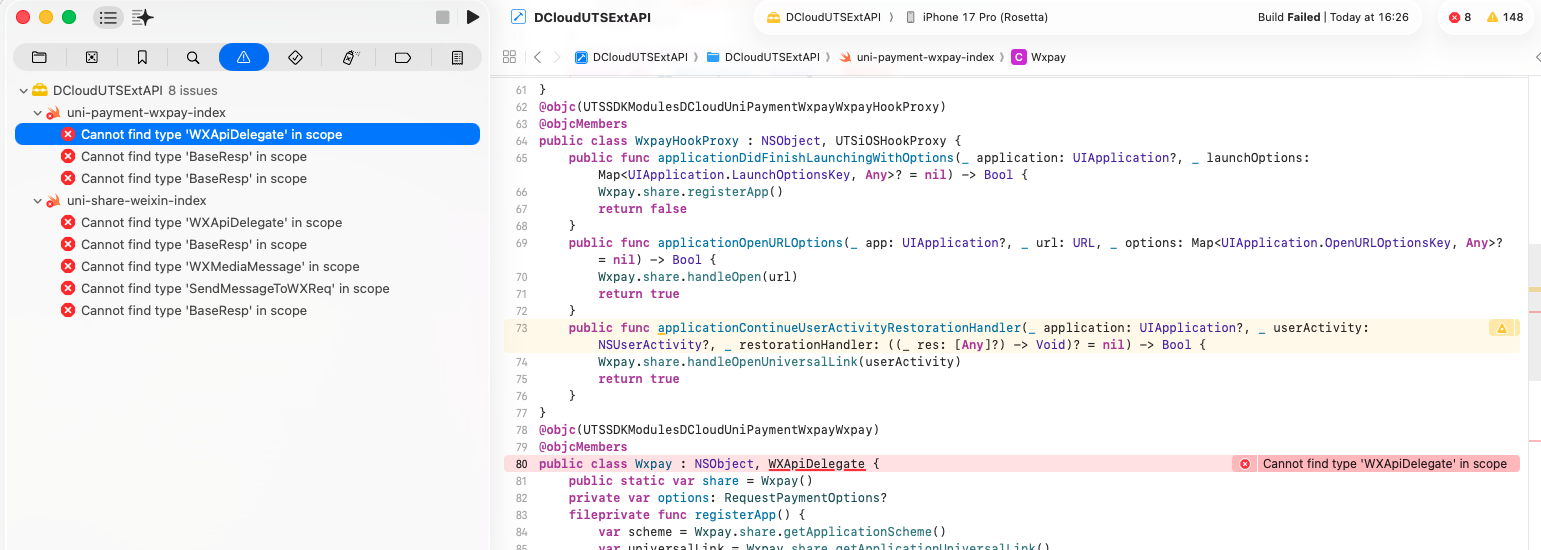Click the uni-payment-wxpay-index file breadcrumb
The height and width of the screenshot is (550, 1541).
[916, 57]
